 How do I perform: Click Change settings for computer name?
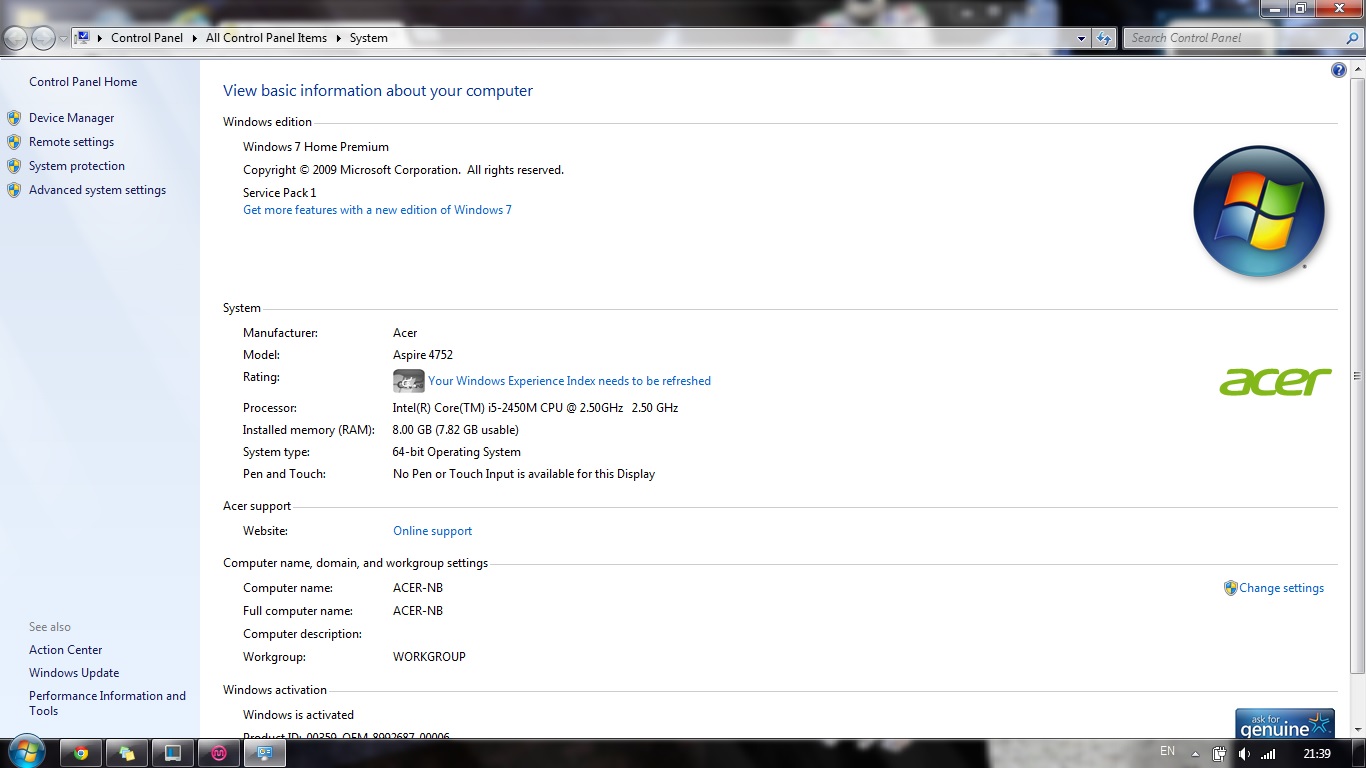(x=1282, y=588)
